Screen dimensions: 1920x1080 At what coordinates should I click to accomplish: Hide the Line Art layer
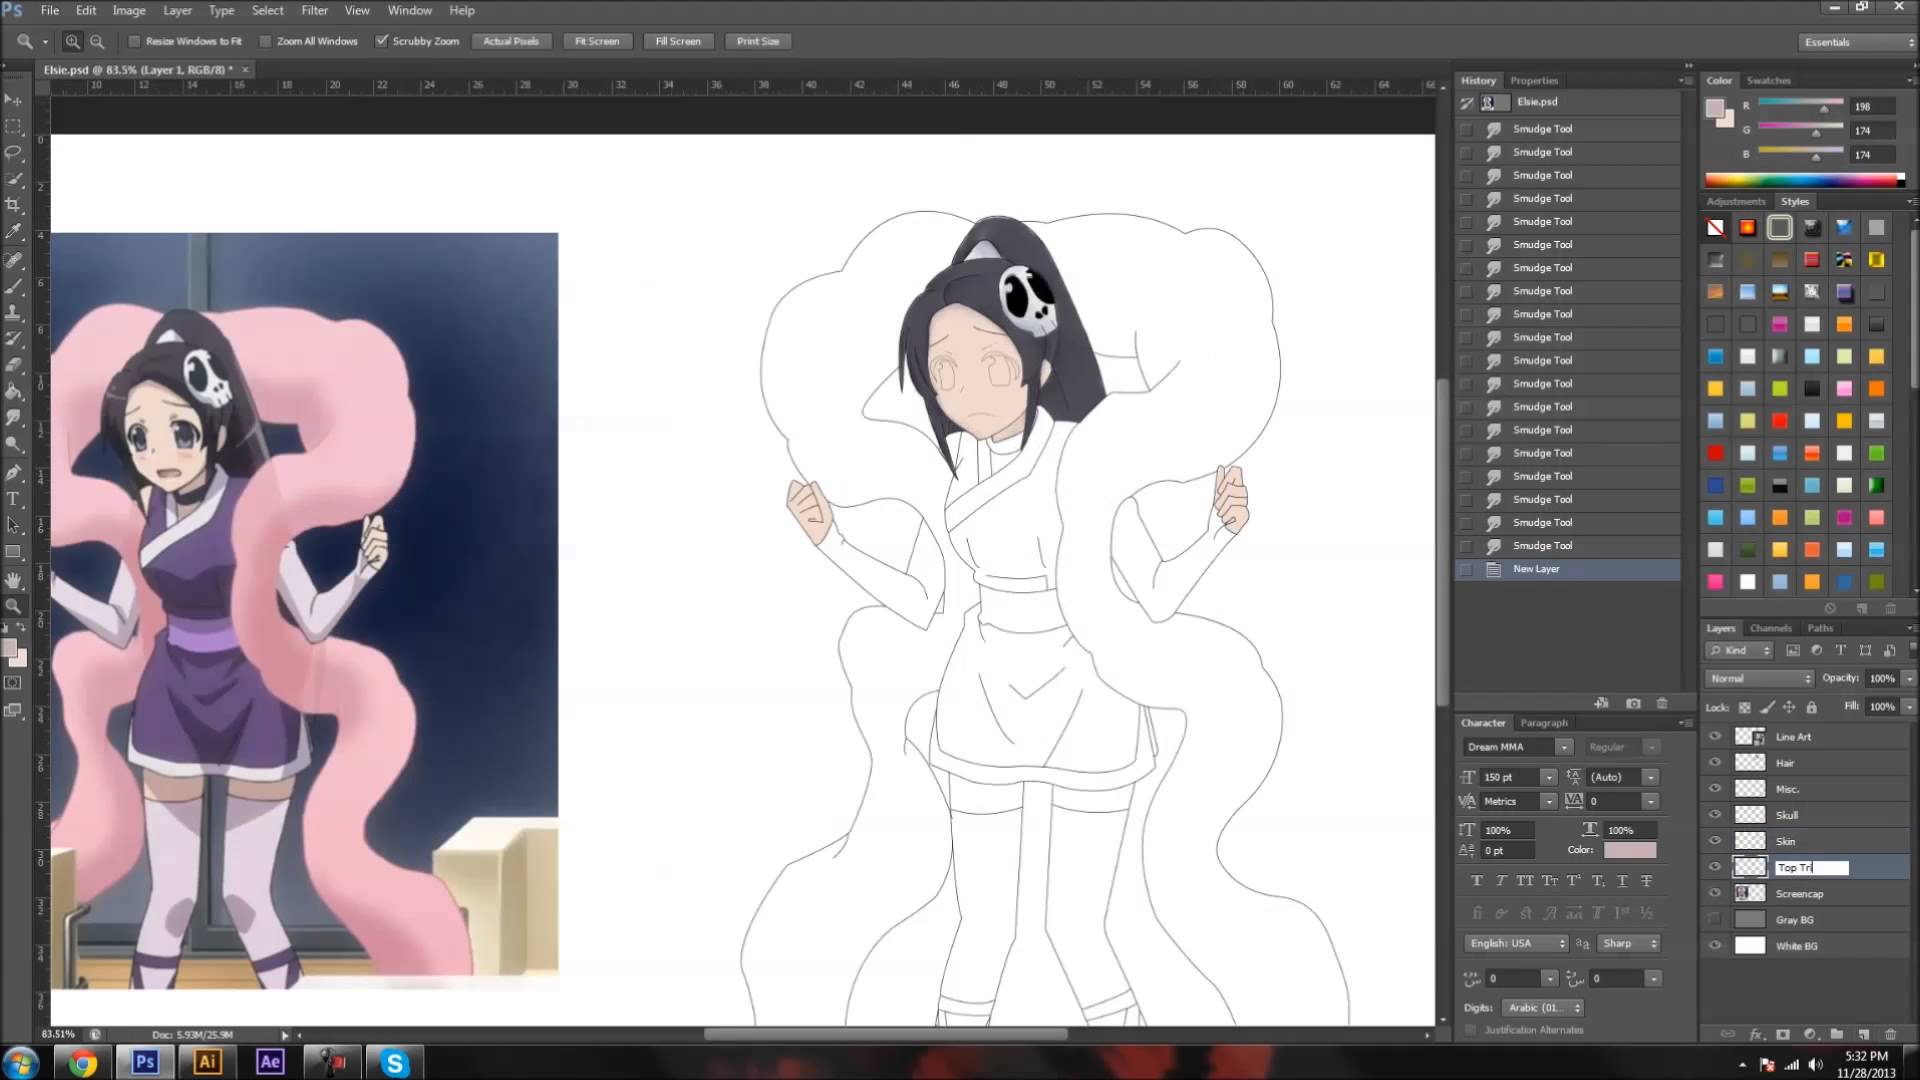1715,736
